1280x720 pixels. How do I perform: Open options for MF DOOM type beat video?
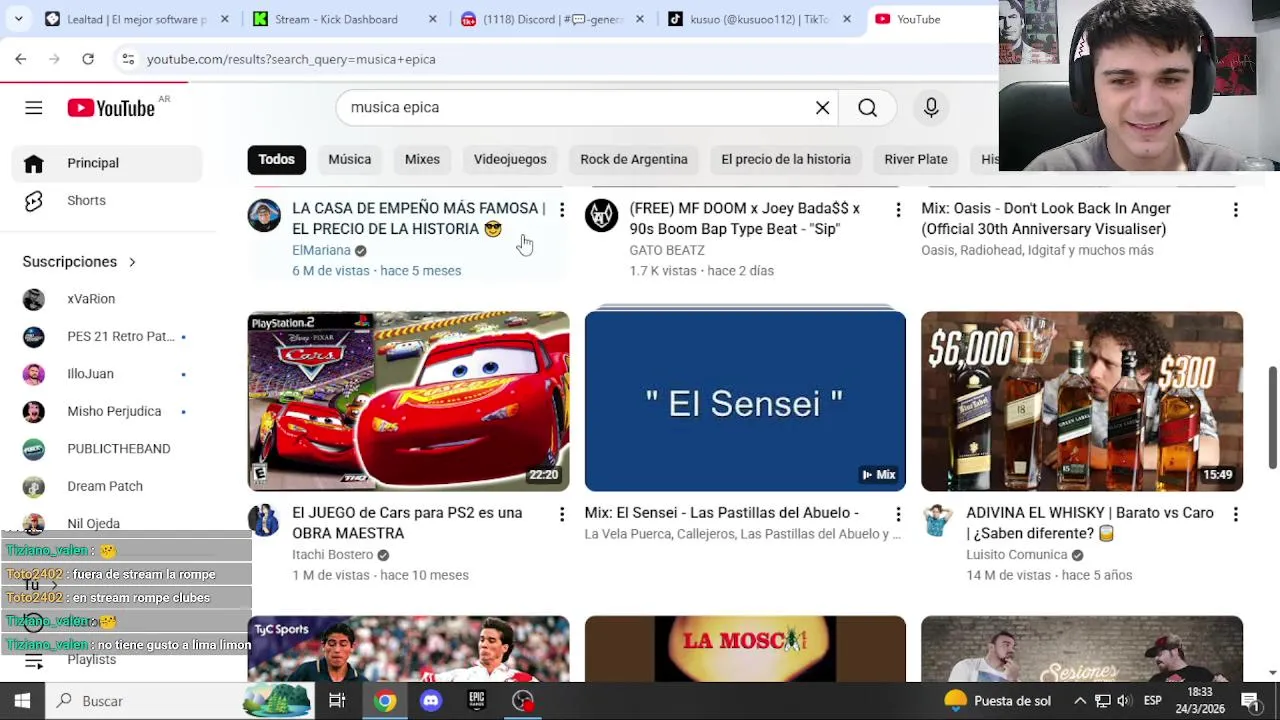coord(898,210)
